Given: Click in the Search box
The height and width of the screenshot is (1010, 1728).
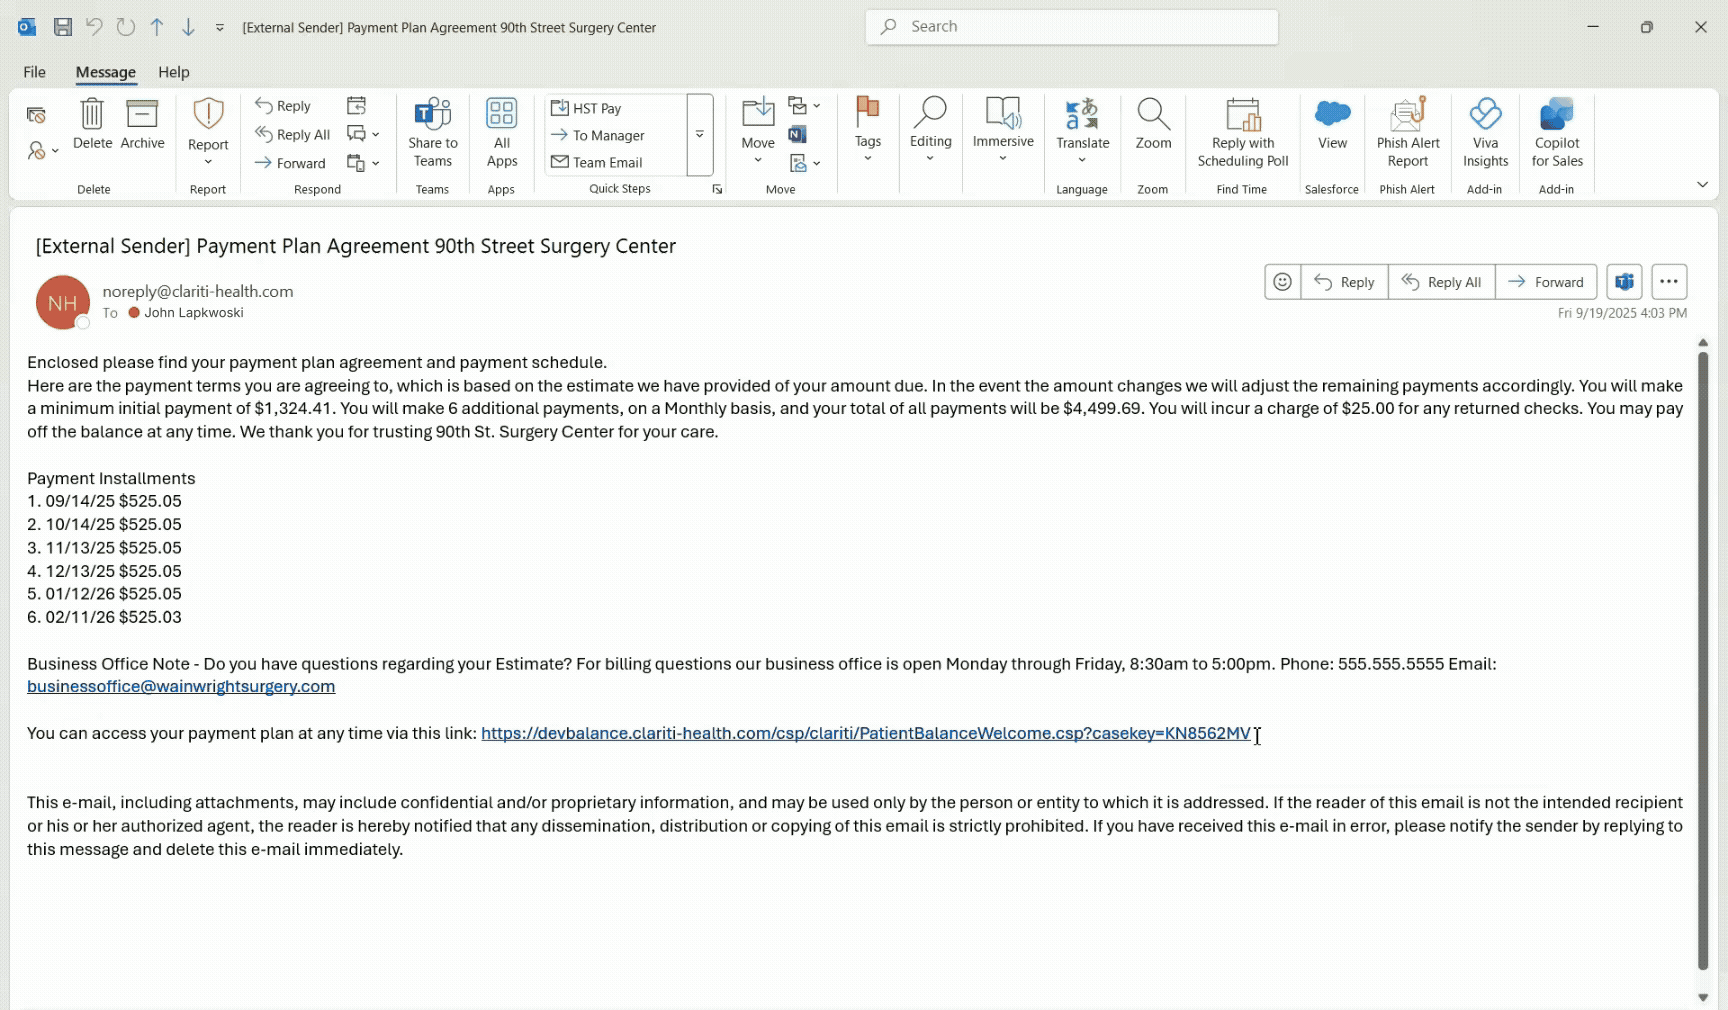Looking at the screenshot, I should [1072, 27].
